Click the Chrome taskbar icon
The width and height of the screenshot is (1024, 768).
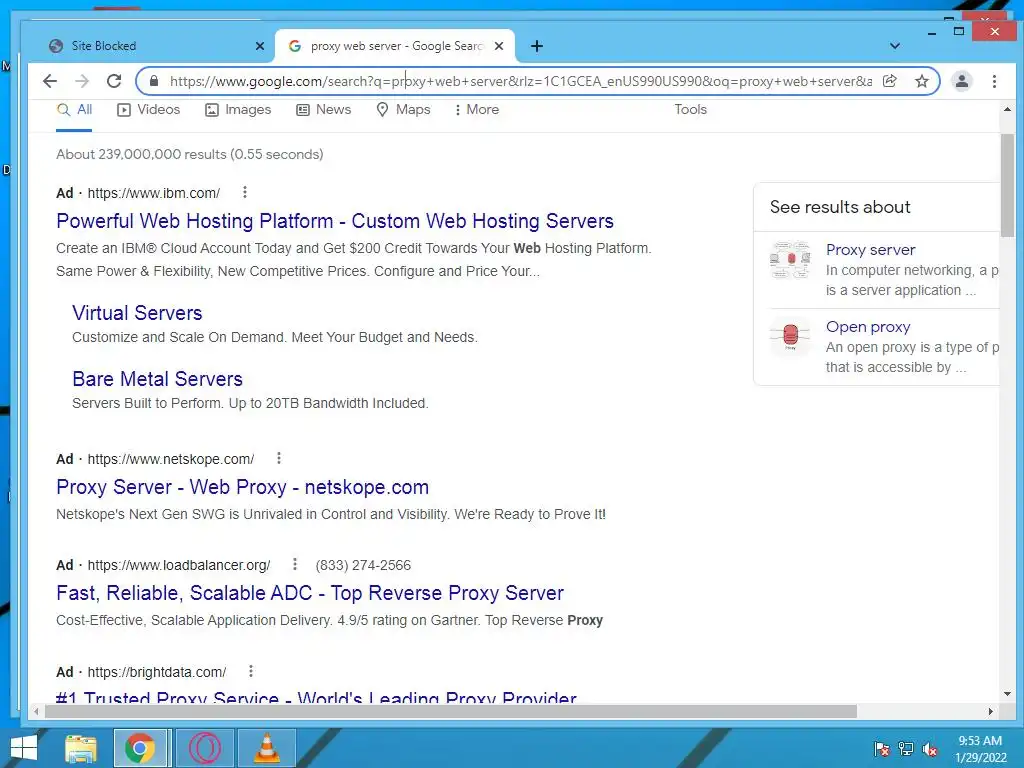pos(139,748)
